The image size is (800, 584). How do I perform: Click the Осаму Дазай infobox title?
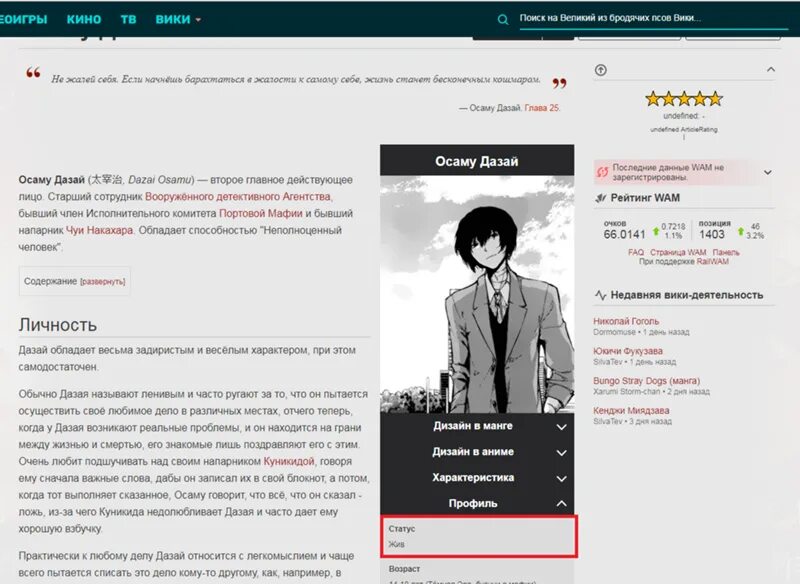(x=477, y=161)
